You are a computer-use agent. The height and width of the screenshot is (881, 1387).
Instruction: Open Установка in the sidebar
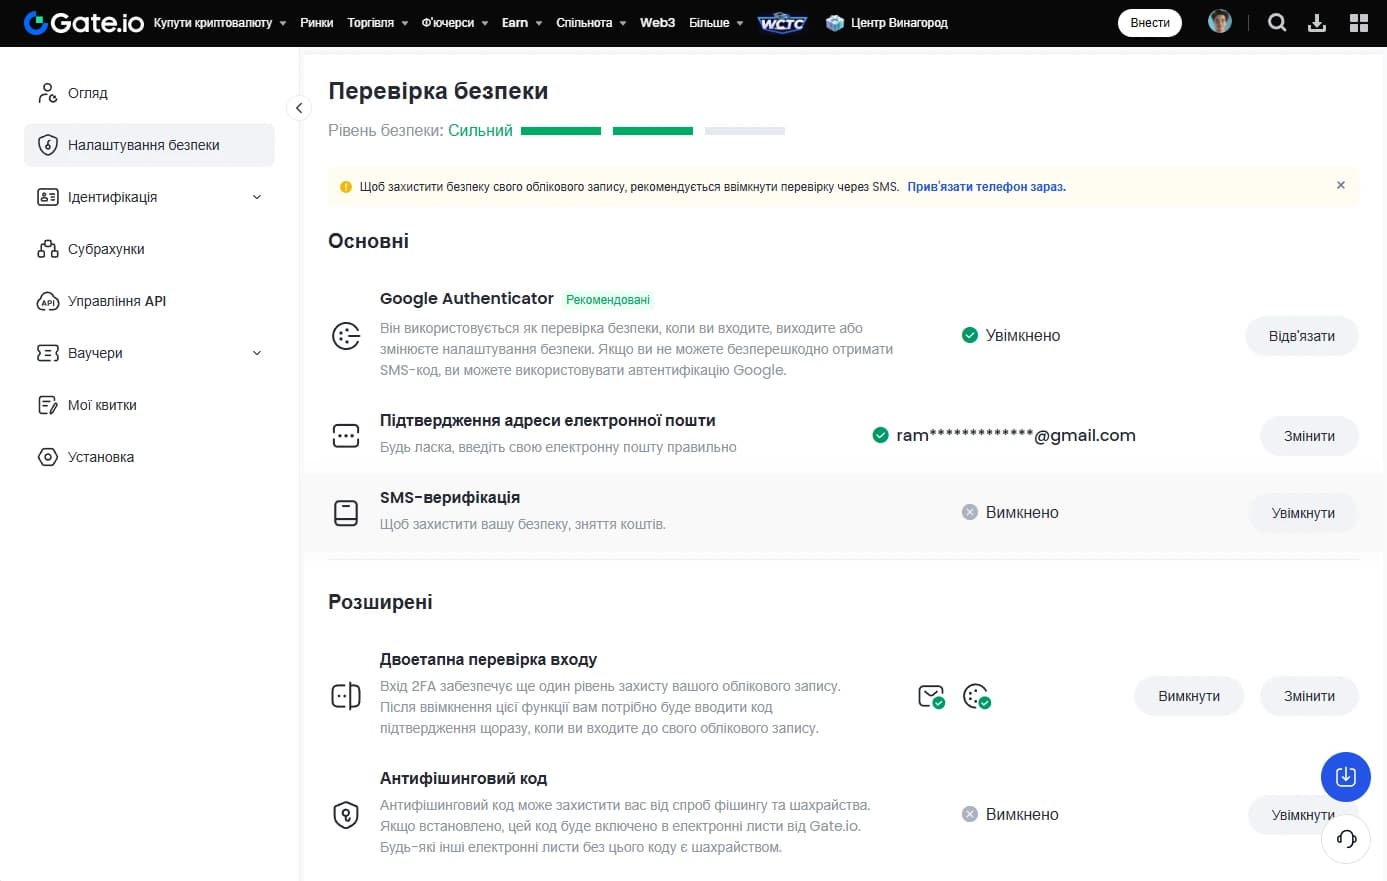(149, 457)
